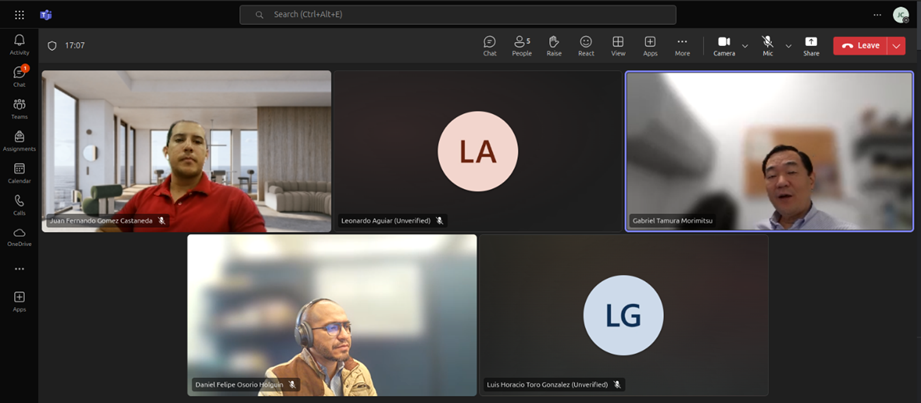Click the red Leave button
This screenshot has width=921, height=403.
(x=860, y=46)
